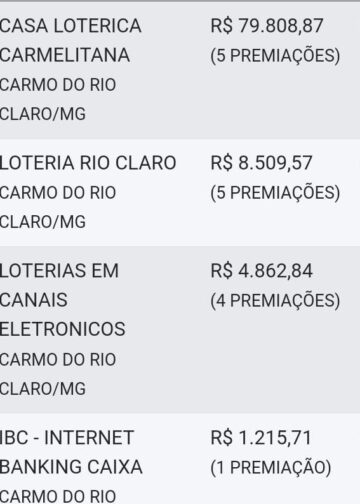Click the R$ 79.808,87 prize amount
360x504 pixels.
pos(267,26)
